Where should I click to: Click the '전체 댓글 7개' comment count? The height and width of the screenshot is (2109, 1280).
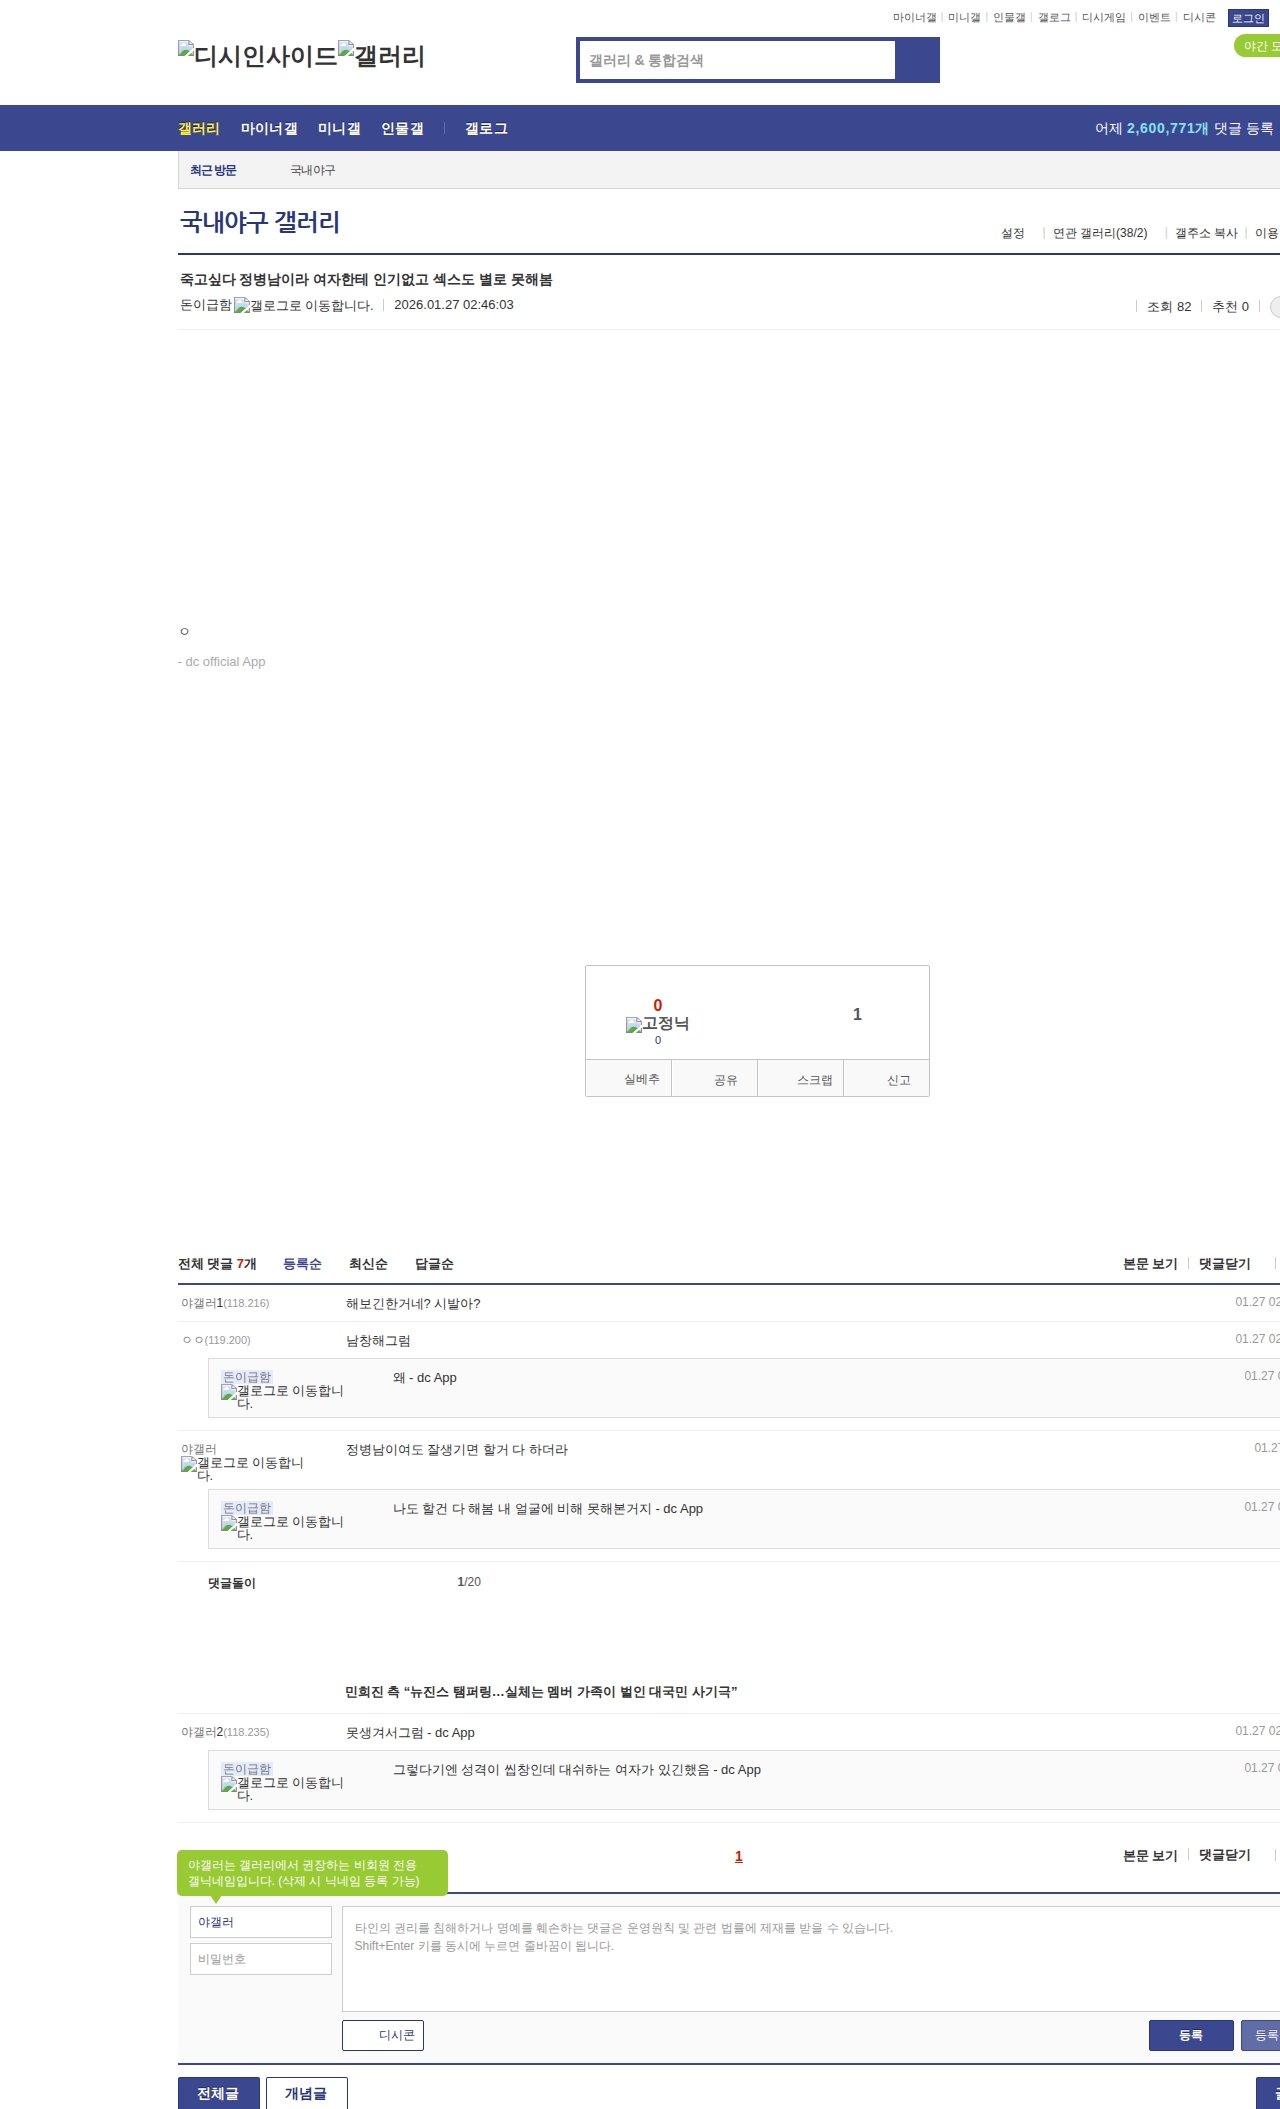217,1264
